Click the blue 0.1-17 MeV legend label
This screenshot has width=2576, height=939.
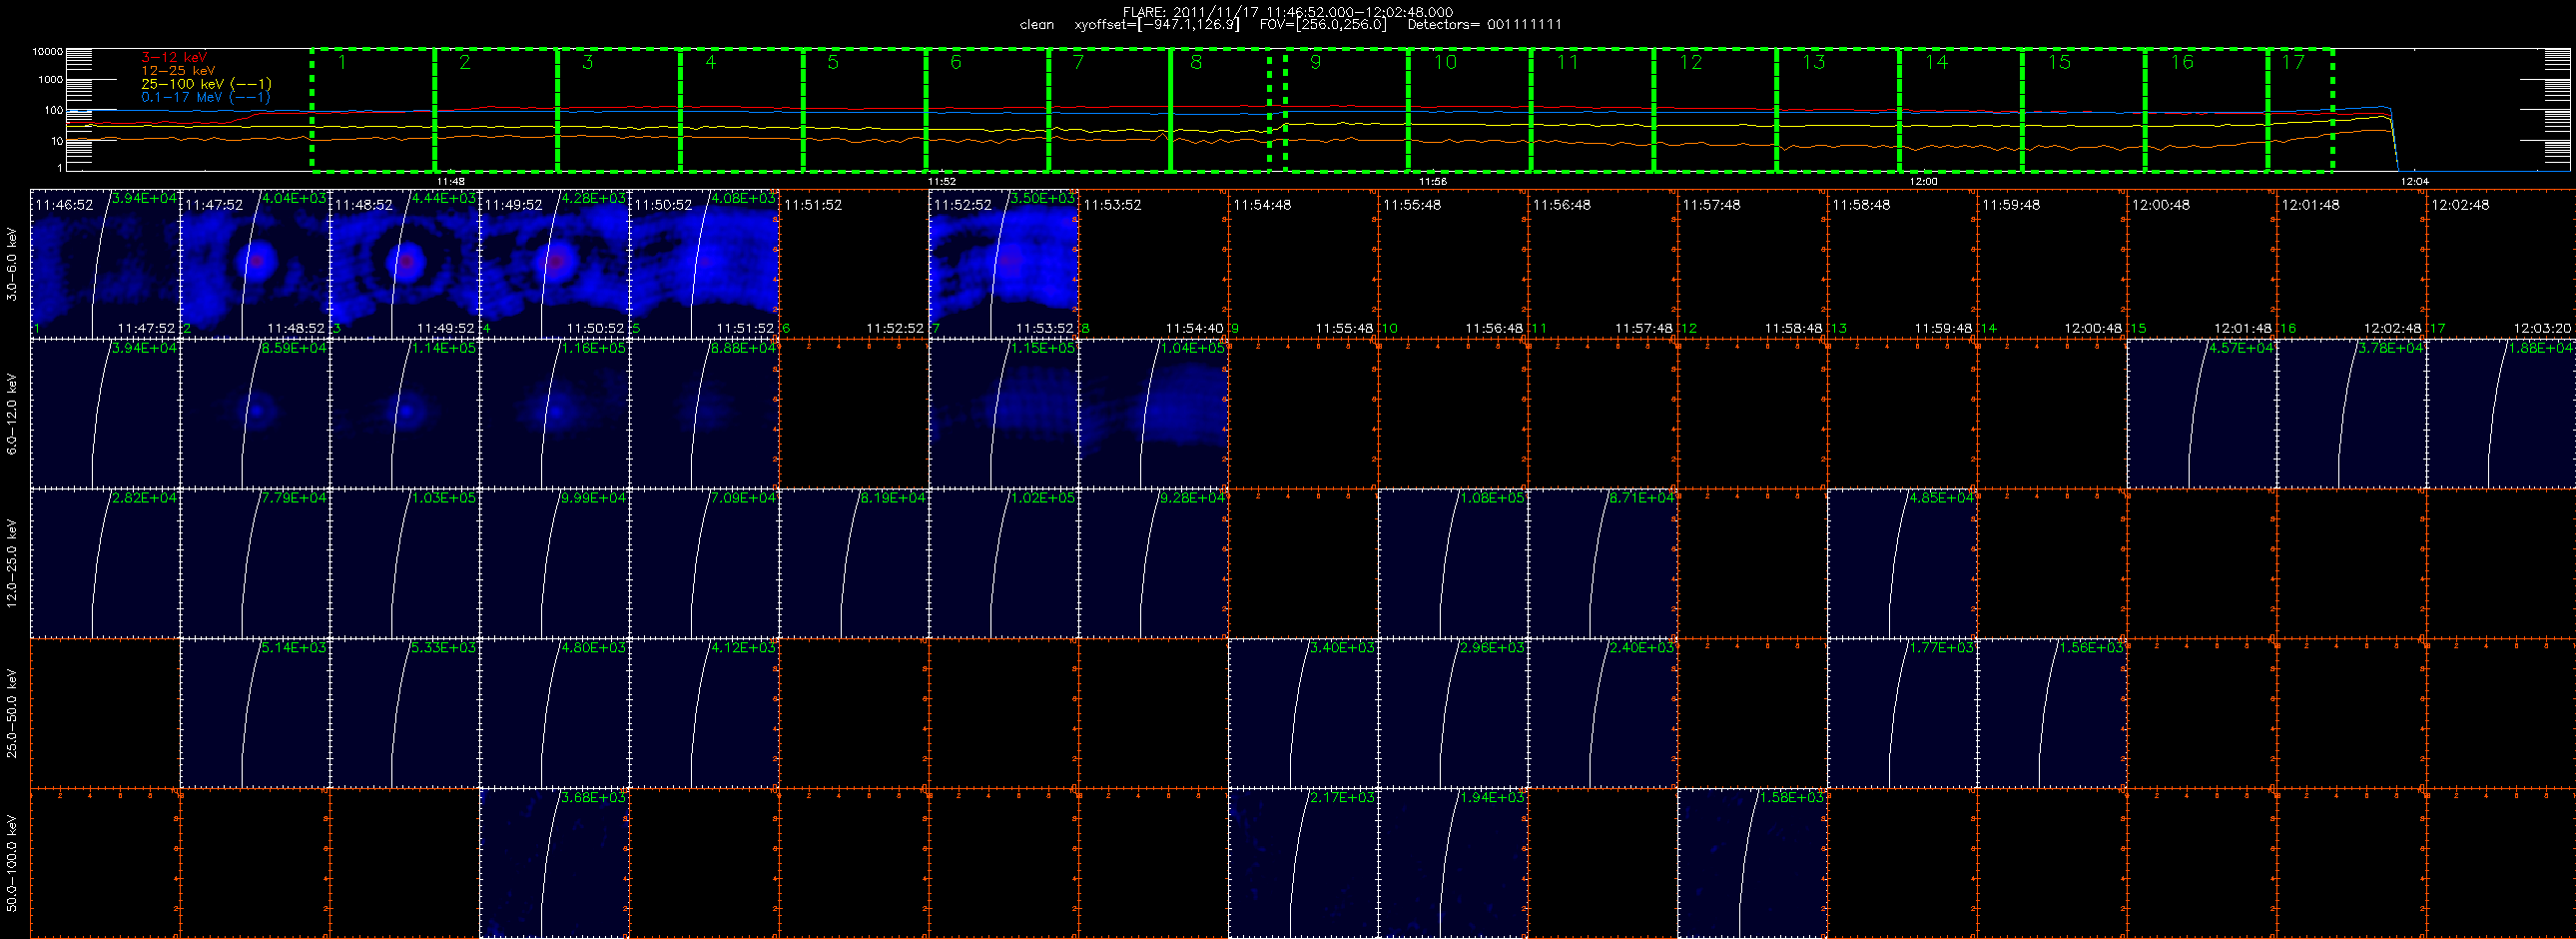coord(205,97)
